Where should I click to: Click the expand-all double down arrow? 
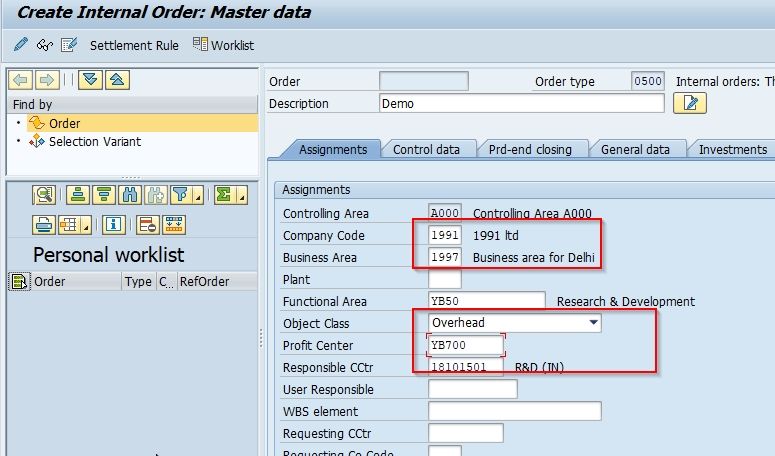click(90, 80)
